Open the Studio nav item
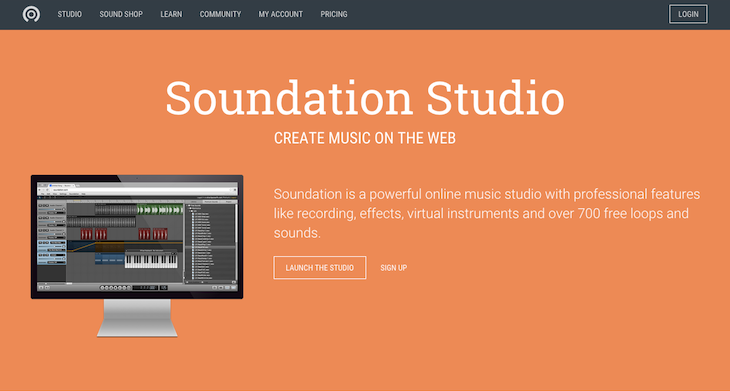Viewport: 730px width, 391px height. 70,14
